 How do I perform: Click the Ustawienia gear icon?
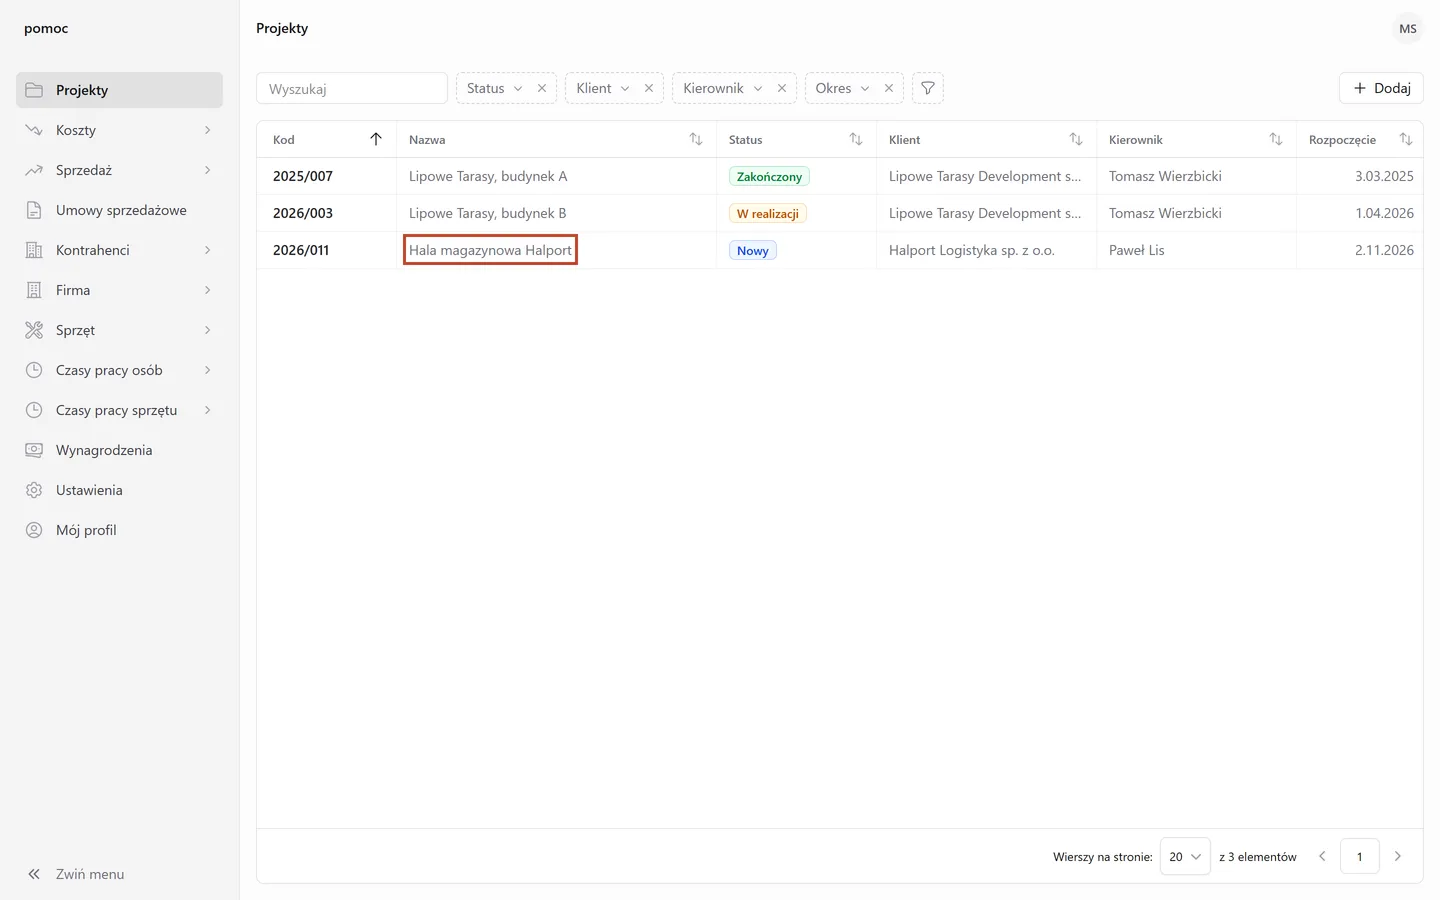click(34, 490)
